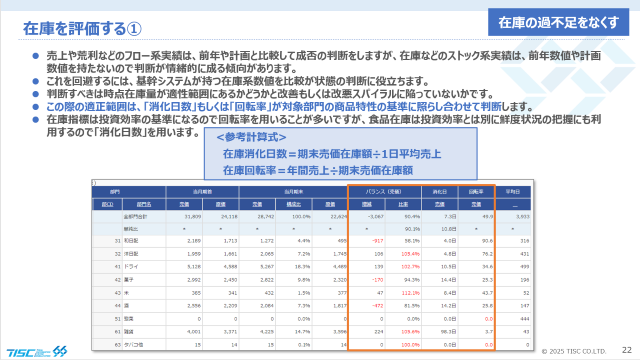Click the TISC logo at bottom left

click(37, 351)
